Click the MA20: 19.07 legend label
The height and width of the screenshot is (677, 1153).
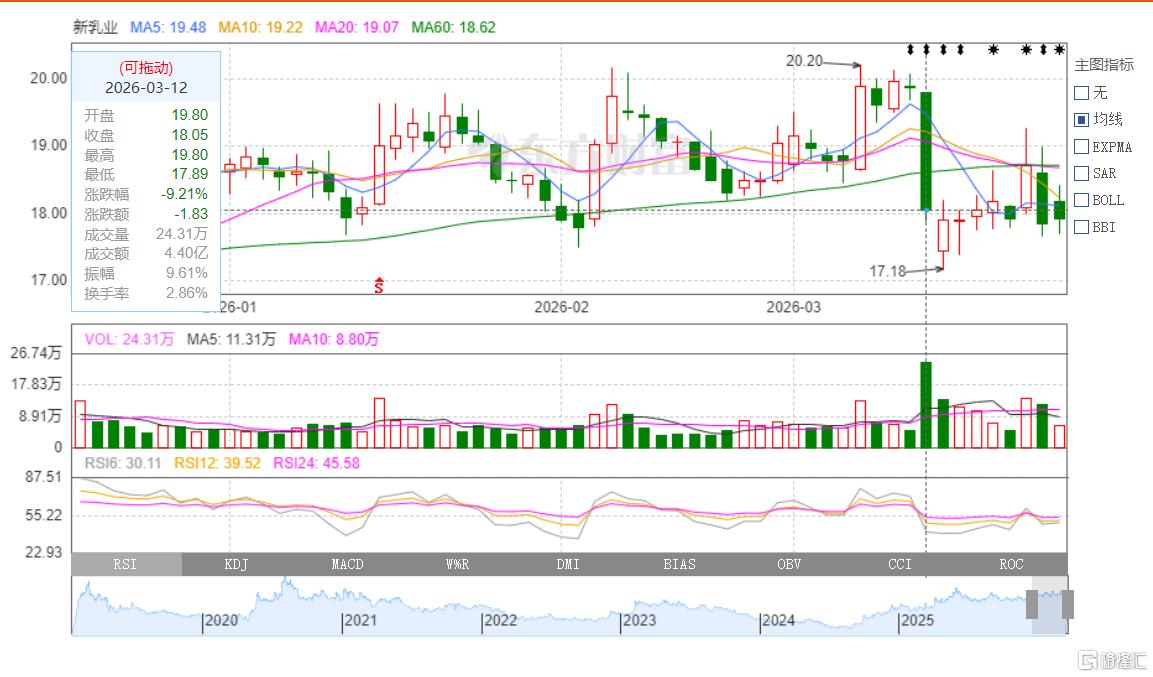click(x=357, y=27)
